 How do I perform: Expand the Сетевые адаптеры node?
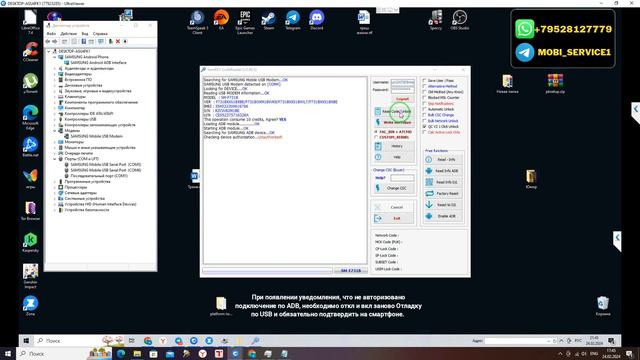click(55, 193)
